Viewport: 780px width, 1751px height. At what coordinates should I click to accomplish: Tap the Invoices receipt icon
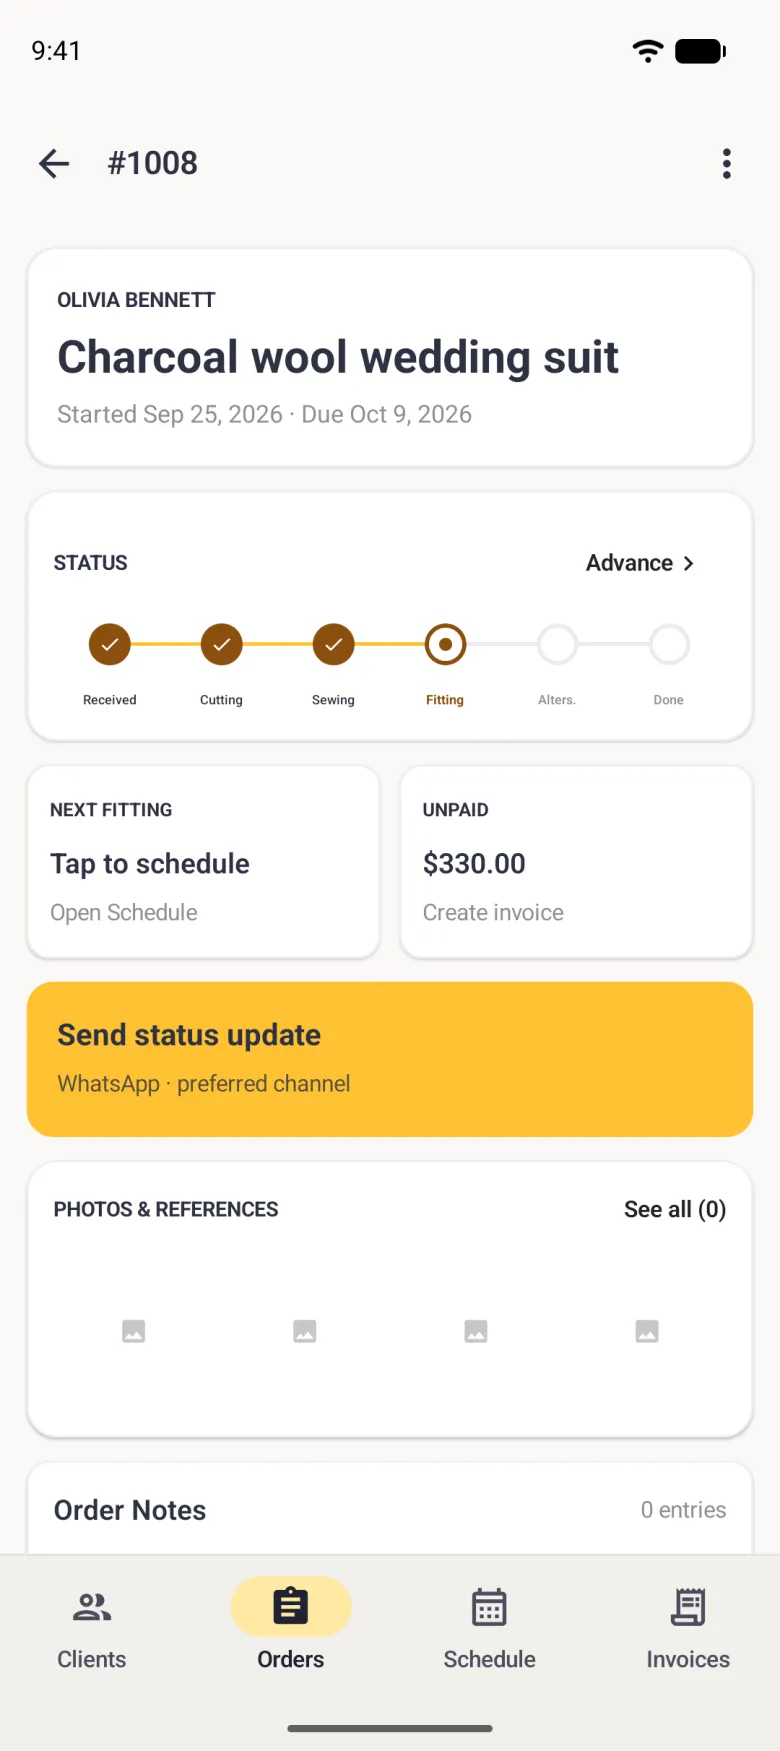pos(688,1607)
